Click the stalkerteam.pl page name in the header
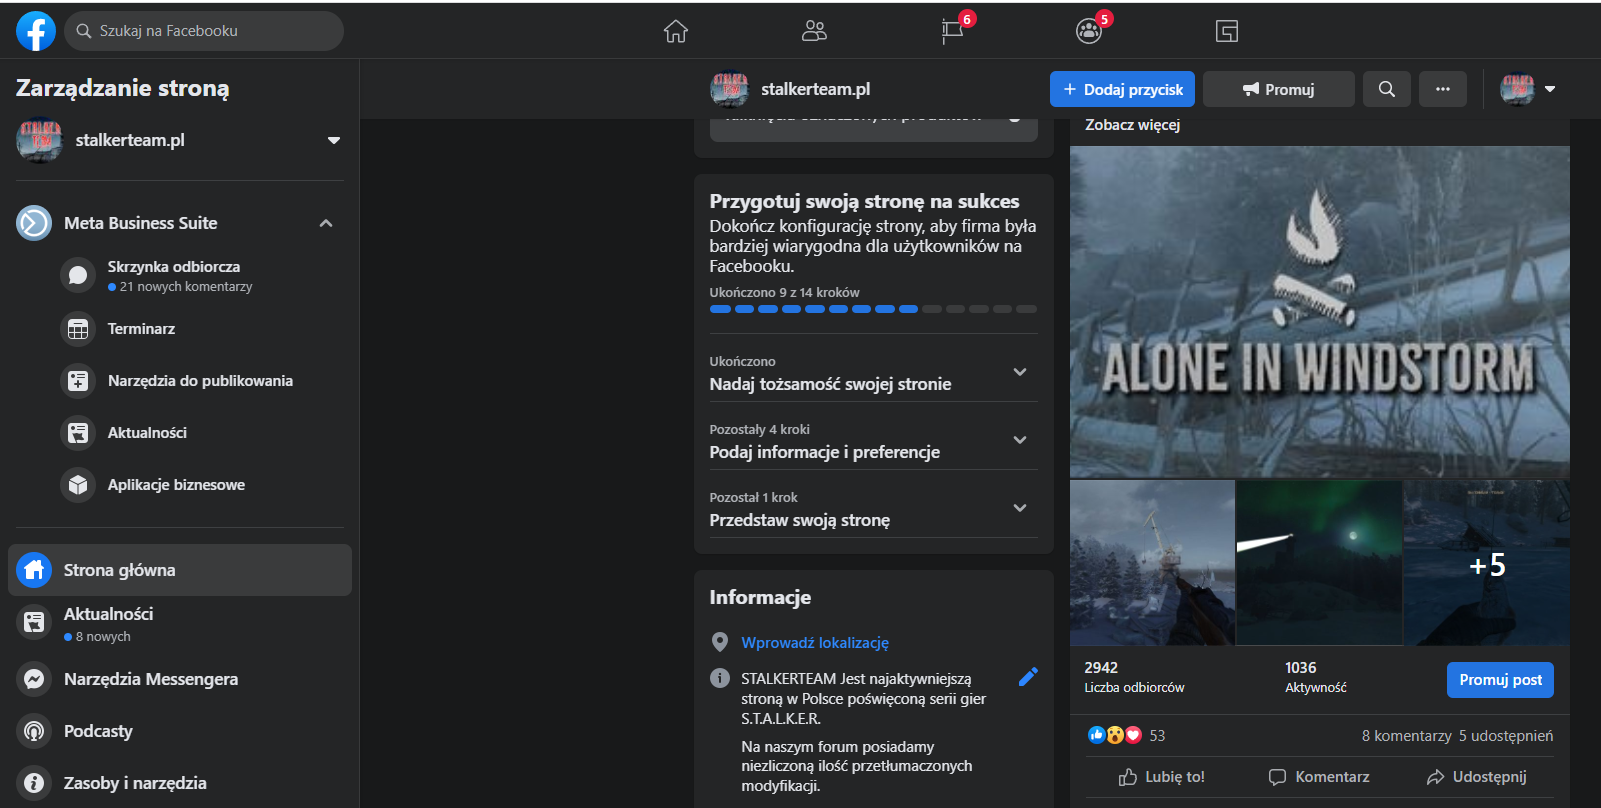 tap(815, 89)
